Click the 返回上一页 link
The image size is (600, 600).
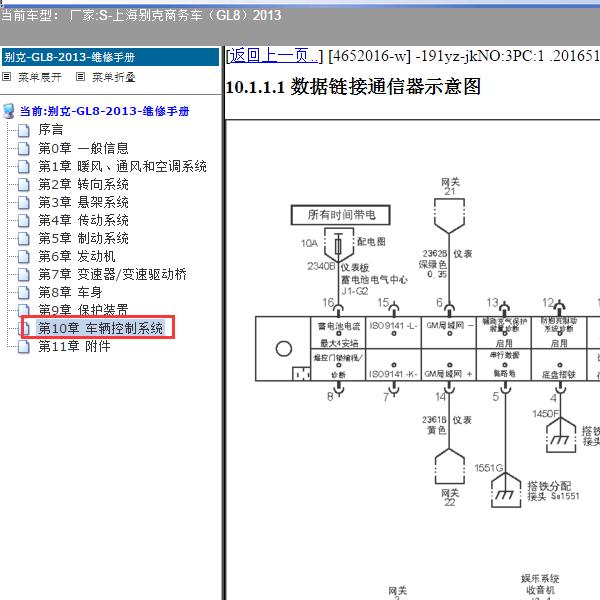pyautogui.click(x=274, y=56)
